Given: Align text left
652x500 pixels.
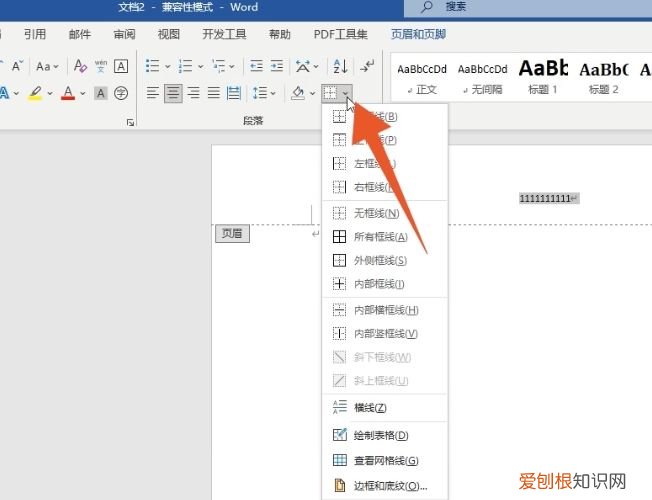Looking at the screenshot, I should pyautogui.click(x=153, y=93).
